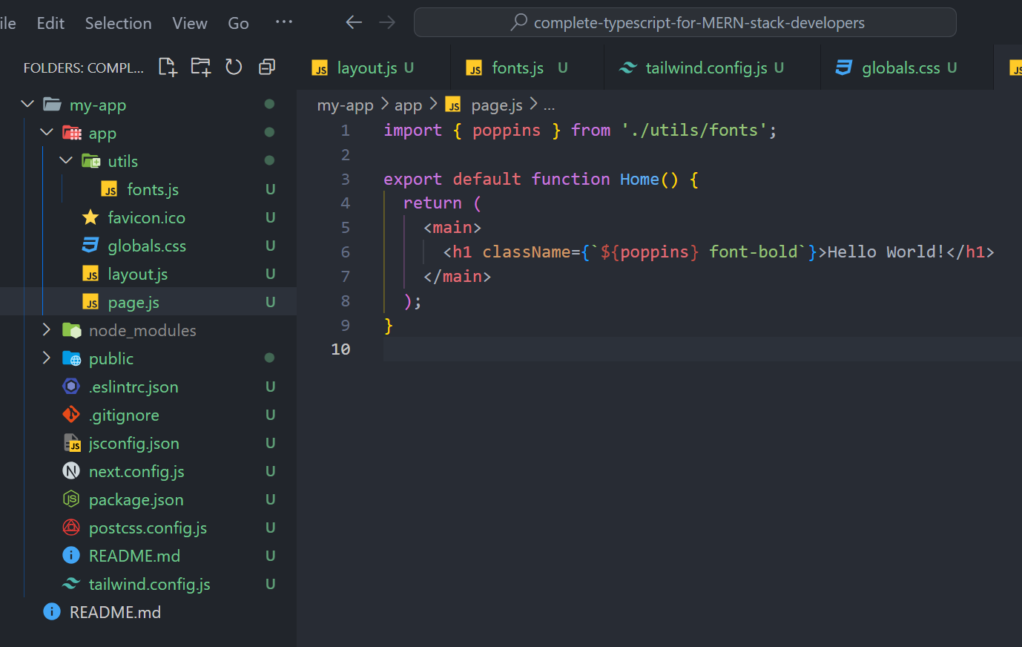
Task: Collapse all folders in explorer
Action: [267, 67]
